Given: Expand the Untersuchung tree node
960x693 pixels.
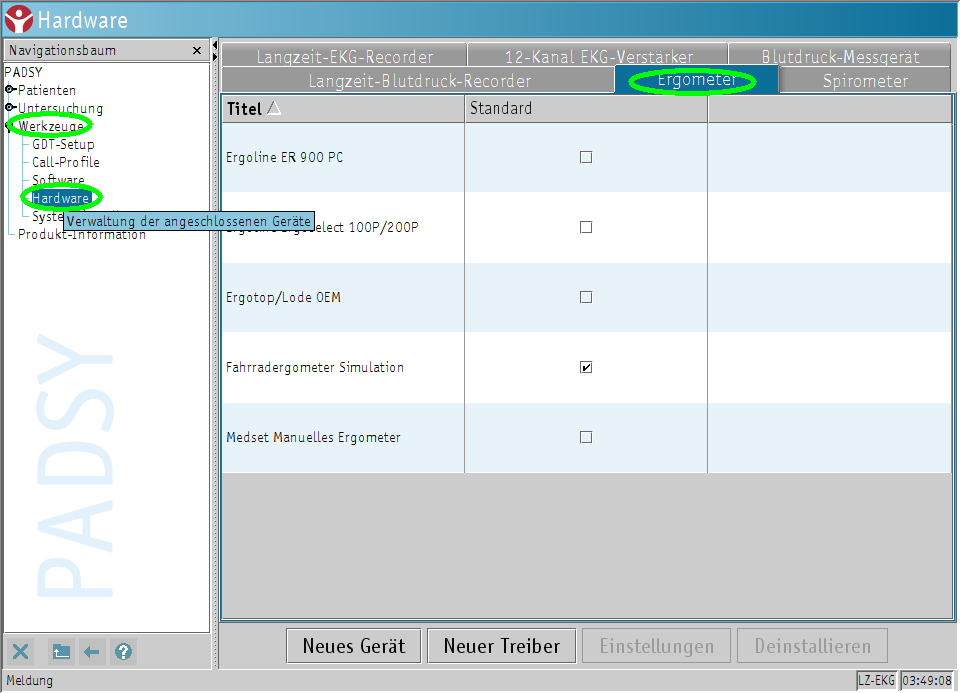Looking at the screenshot, I should 10,108.
